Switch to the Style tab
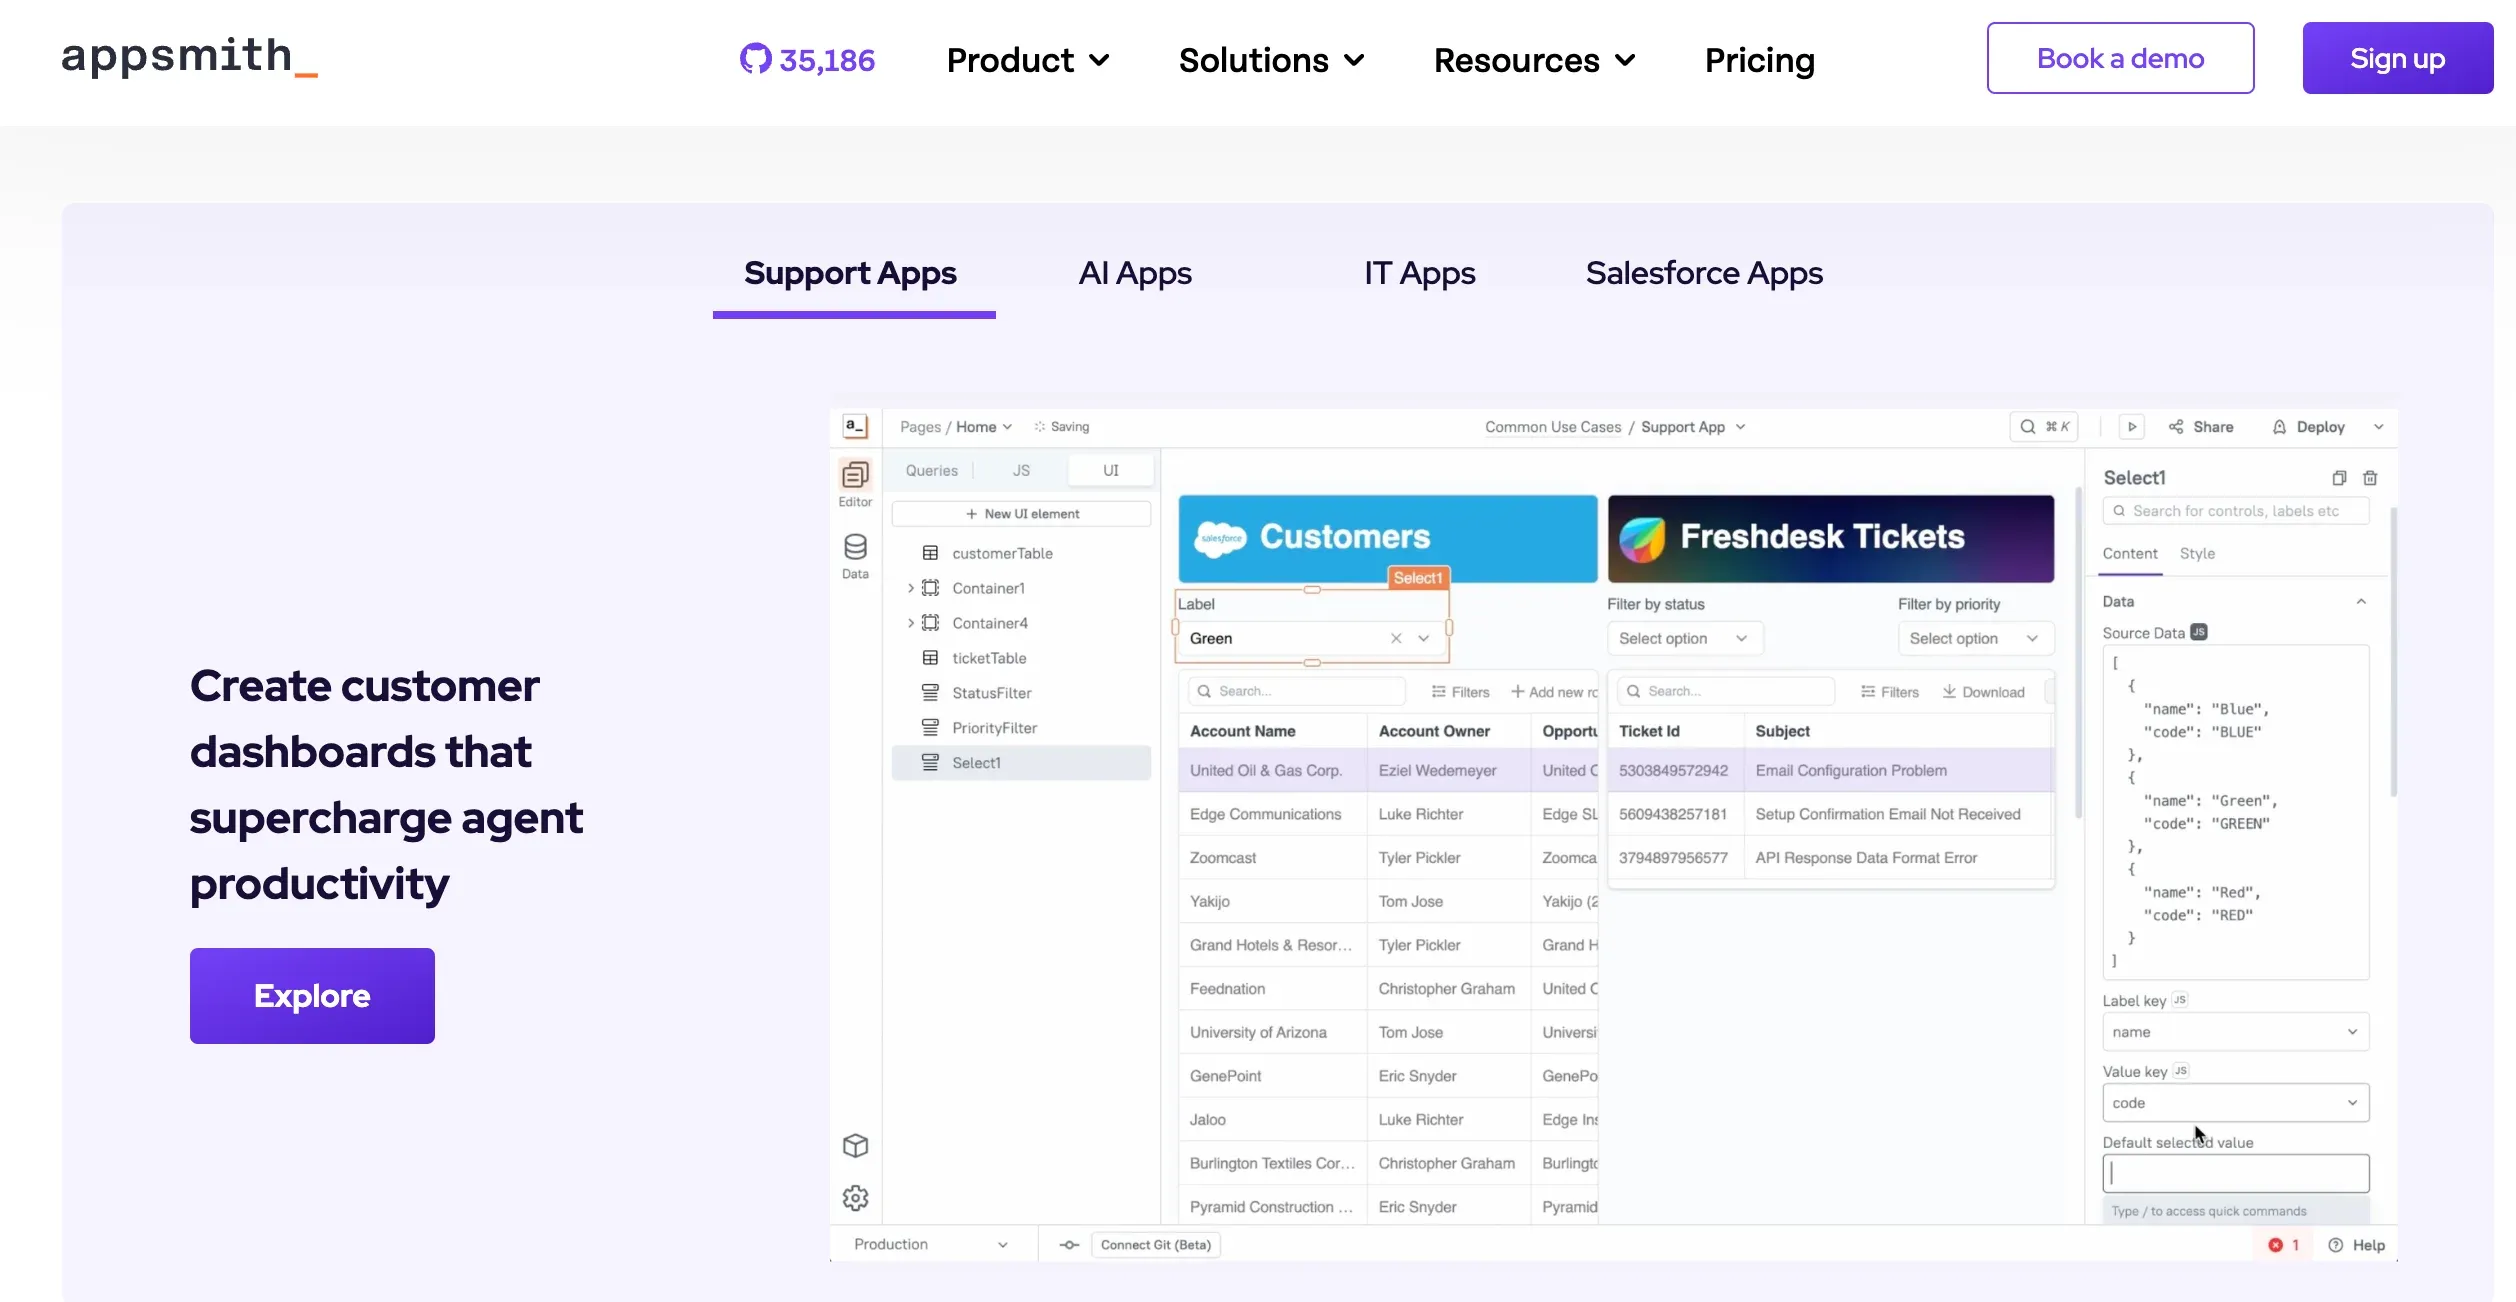 point(2197,553)
